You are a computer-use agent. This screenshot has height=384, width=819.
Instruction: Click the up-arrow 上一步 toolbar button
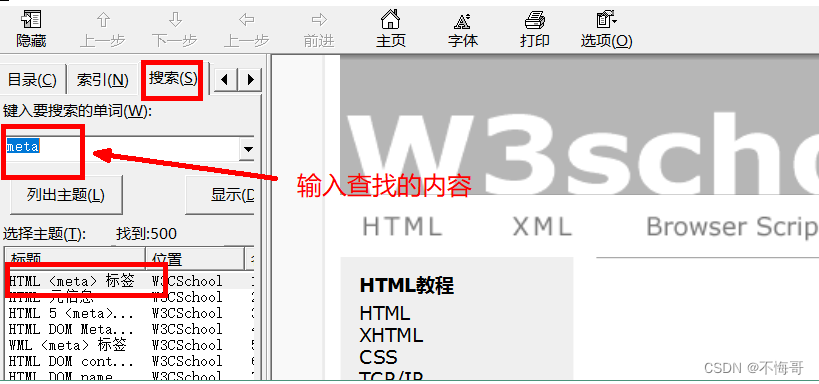102,30
